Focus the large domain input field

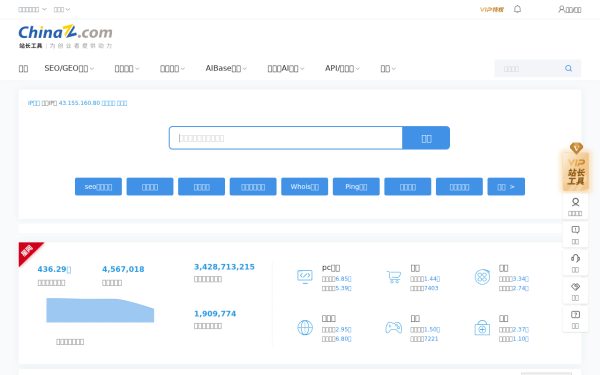coord(286,138)
